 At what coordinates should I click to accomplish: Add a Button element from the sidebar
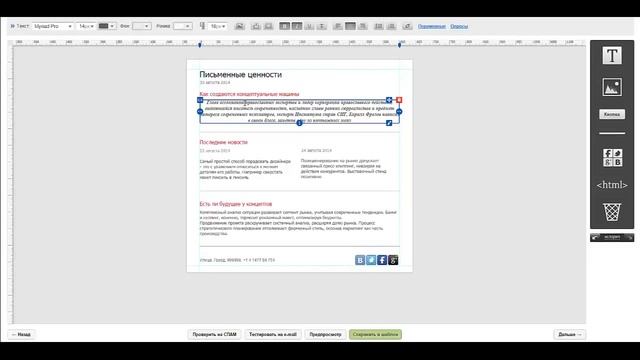tap(612, 114)
